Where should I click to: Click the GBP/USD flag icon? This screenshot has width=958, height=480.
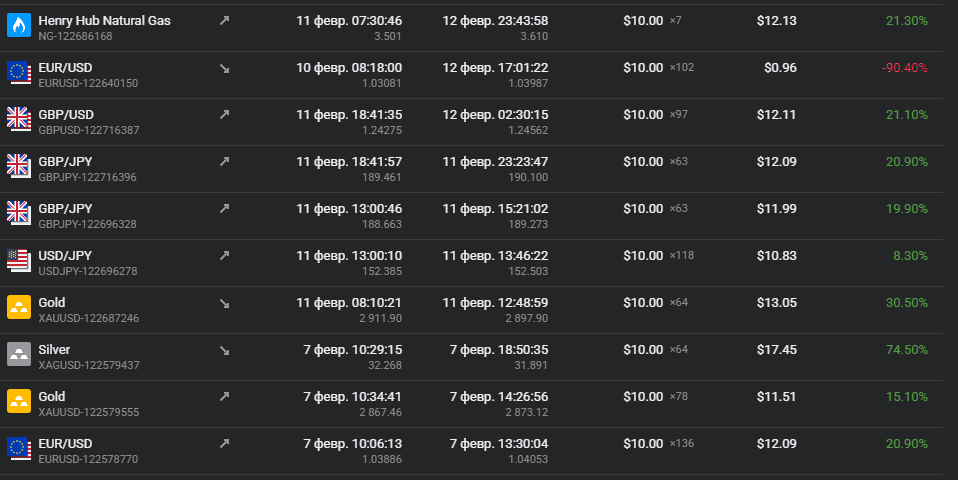tap(19, 120)
